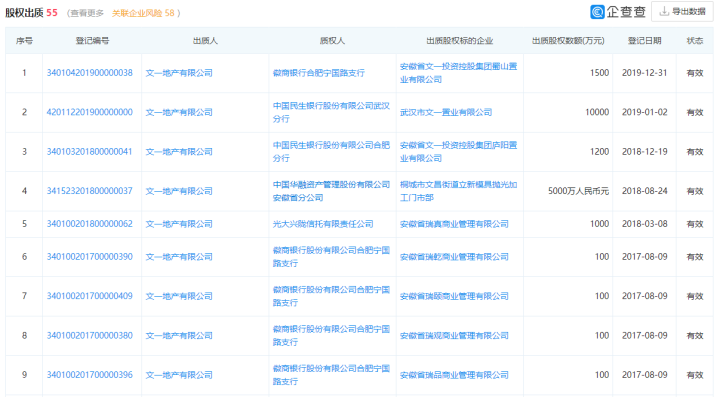Image resolution: width=720 pixels, height=397 pixels.
Task: Click 文一地产有限公司 in row 5
Action: [179, 224]
